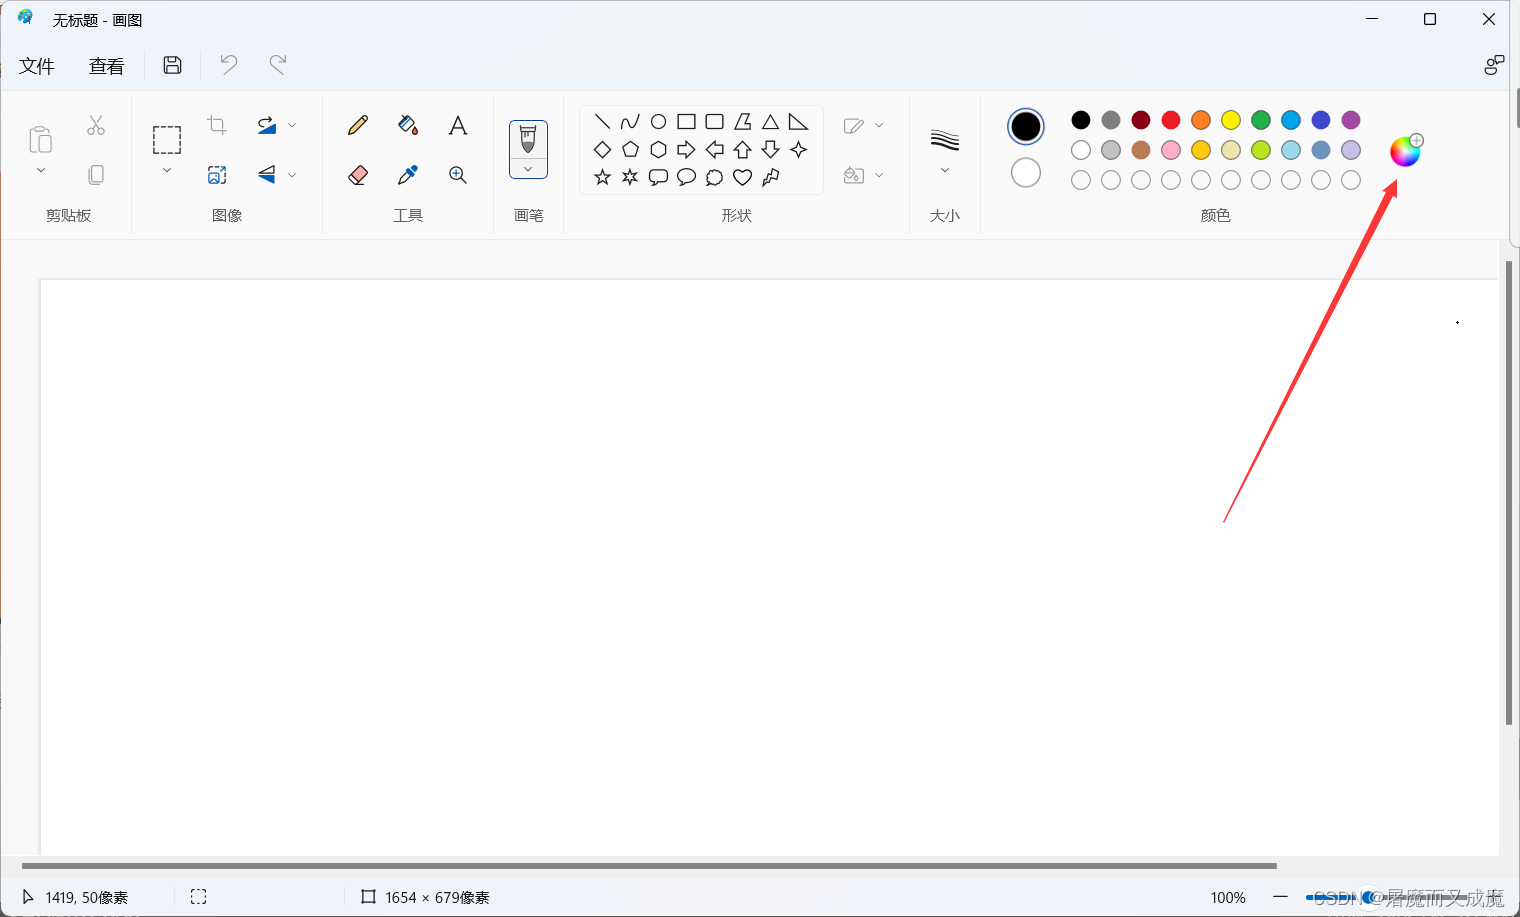Select the Lightning bolt shape
The image size is (1520, 917).
[x=770, y=177]
